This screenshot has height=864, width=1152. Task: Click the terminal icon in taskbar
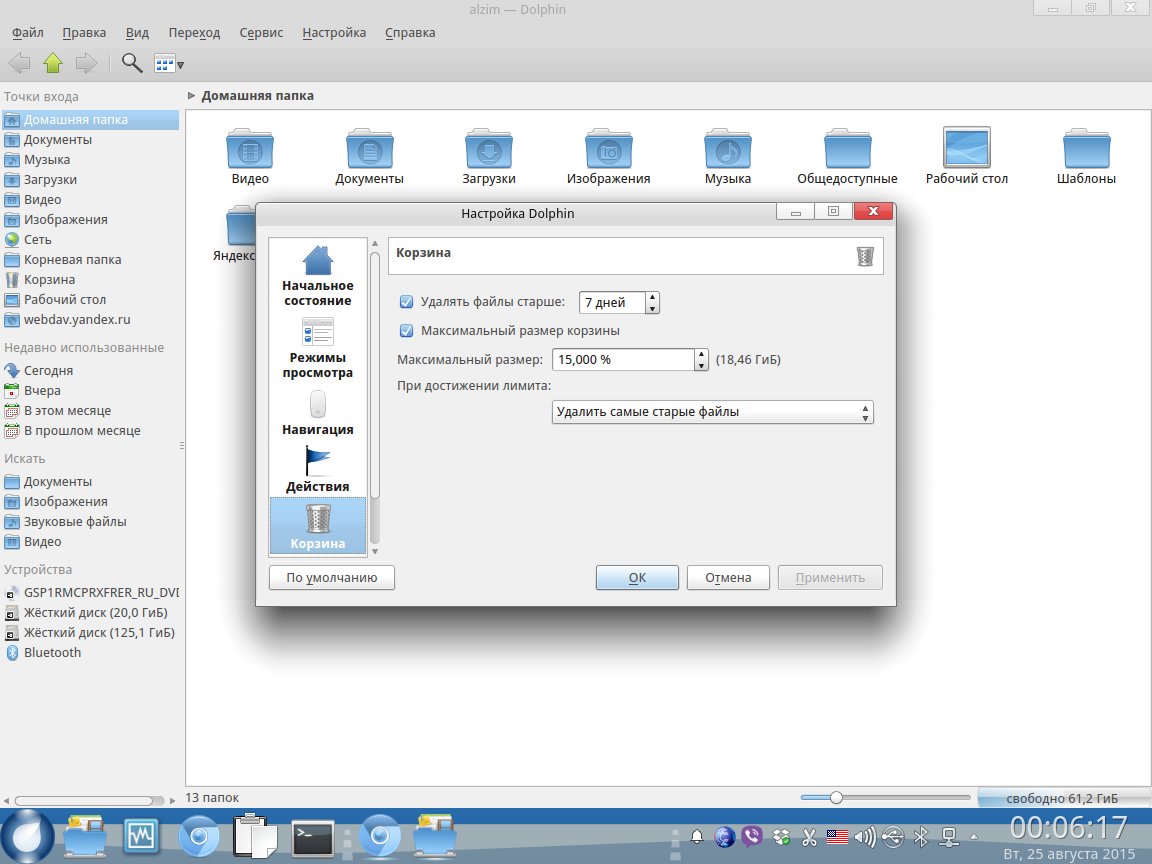(x=312, y=835)
